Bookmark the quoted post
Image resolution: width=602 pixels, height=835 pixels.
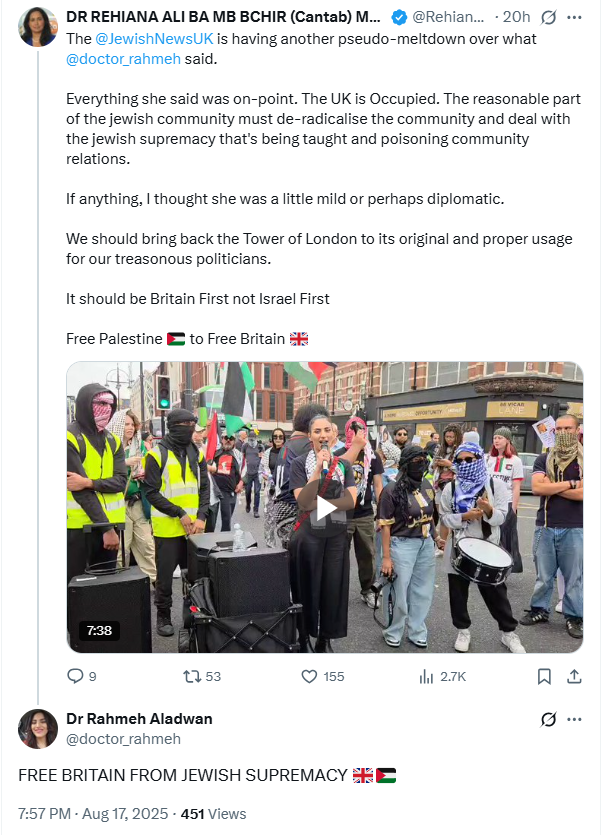pyautogui.click(x=544, y=676)
